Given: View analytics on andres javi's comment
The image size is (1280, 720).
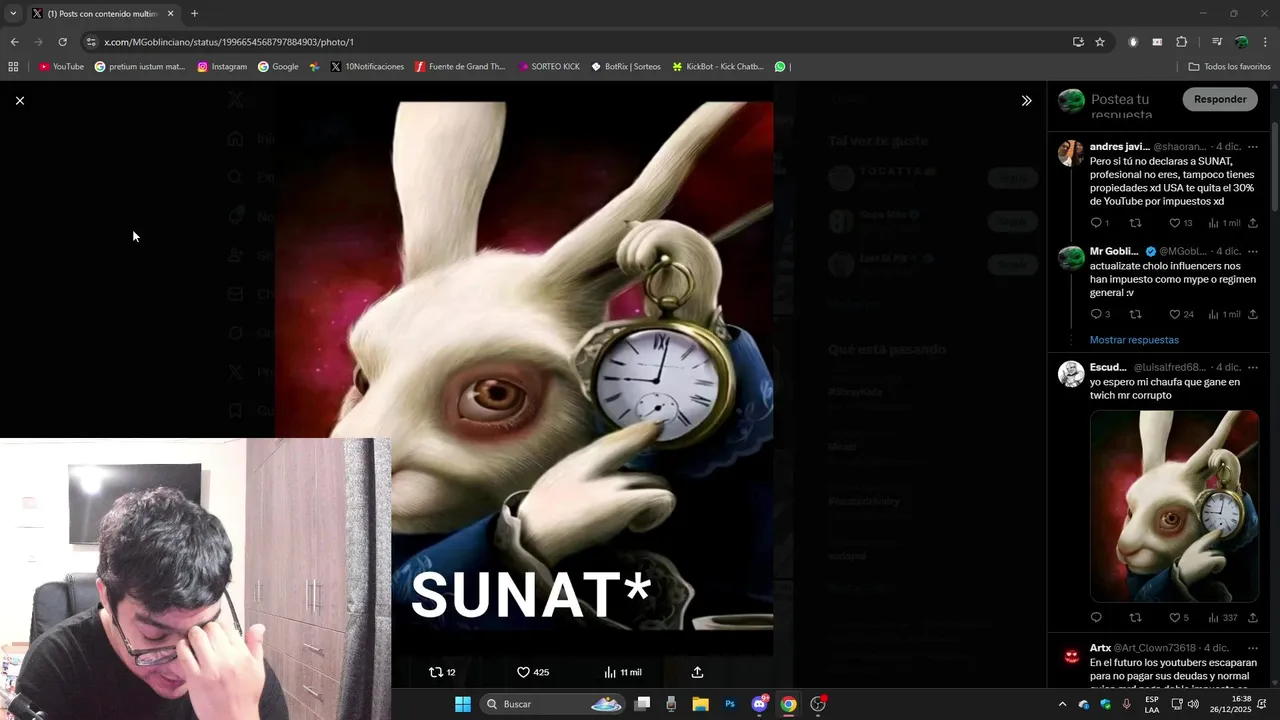Looking at the screenshot, I should 1224,223.
